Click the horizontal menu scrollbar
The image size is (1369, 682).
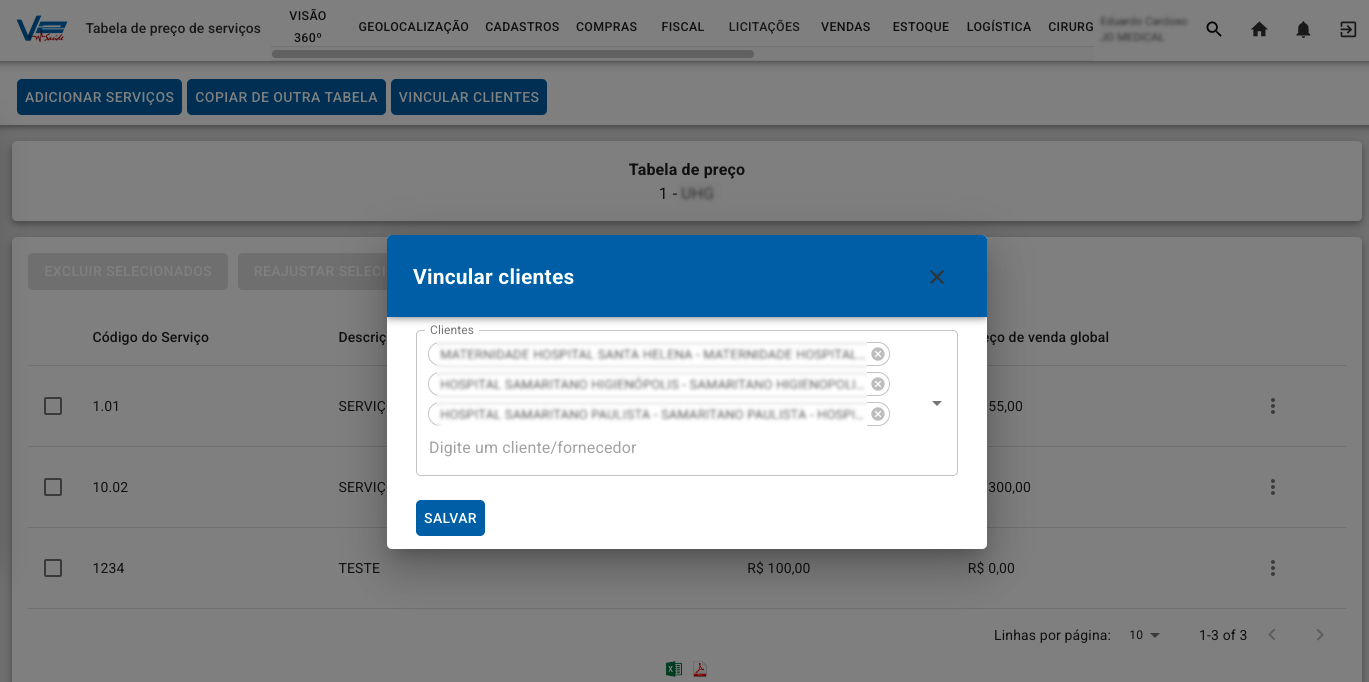tap(513, 54)
